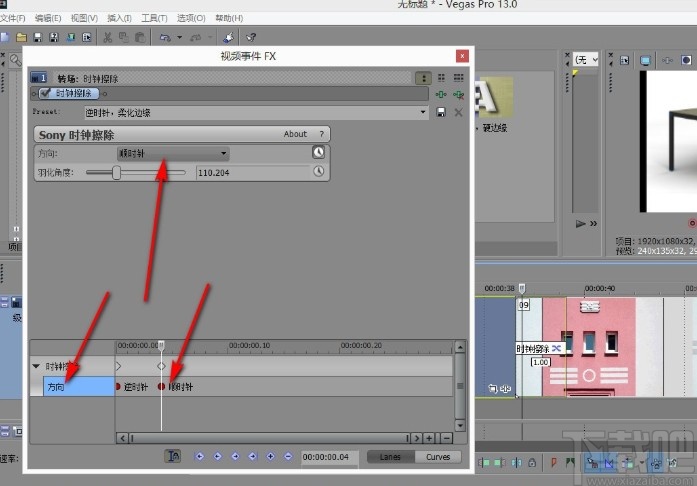This screenshot has width=697, height=486.
Task: Click the ? help button beside About
Action: (321, 134)
